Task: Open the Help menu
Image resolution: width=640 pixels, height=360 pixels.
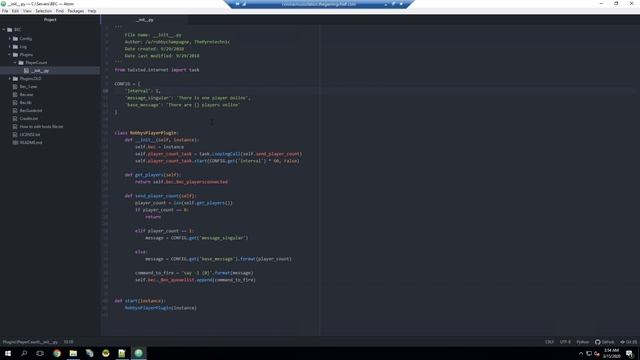Action: (x=92, y=11)
